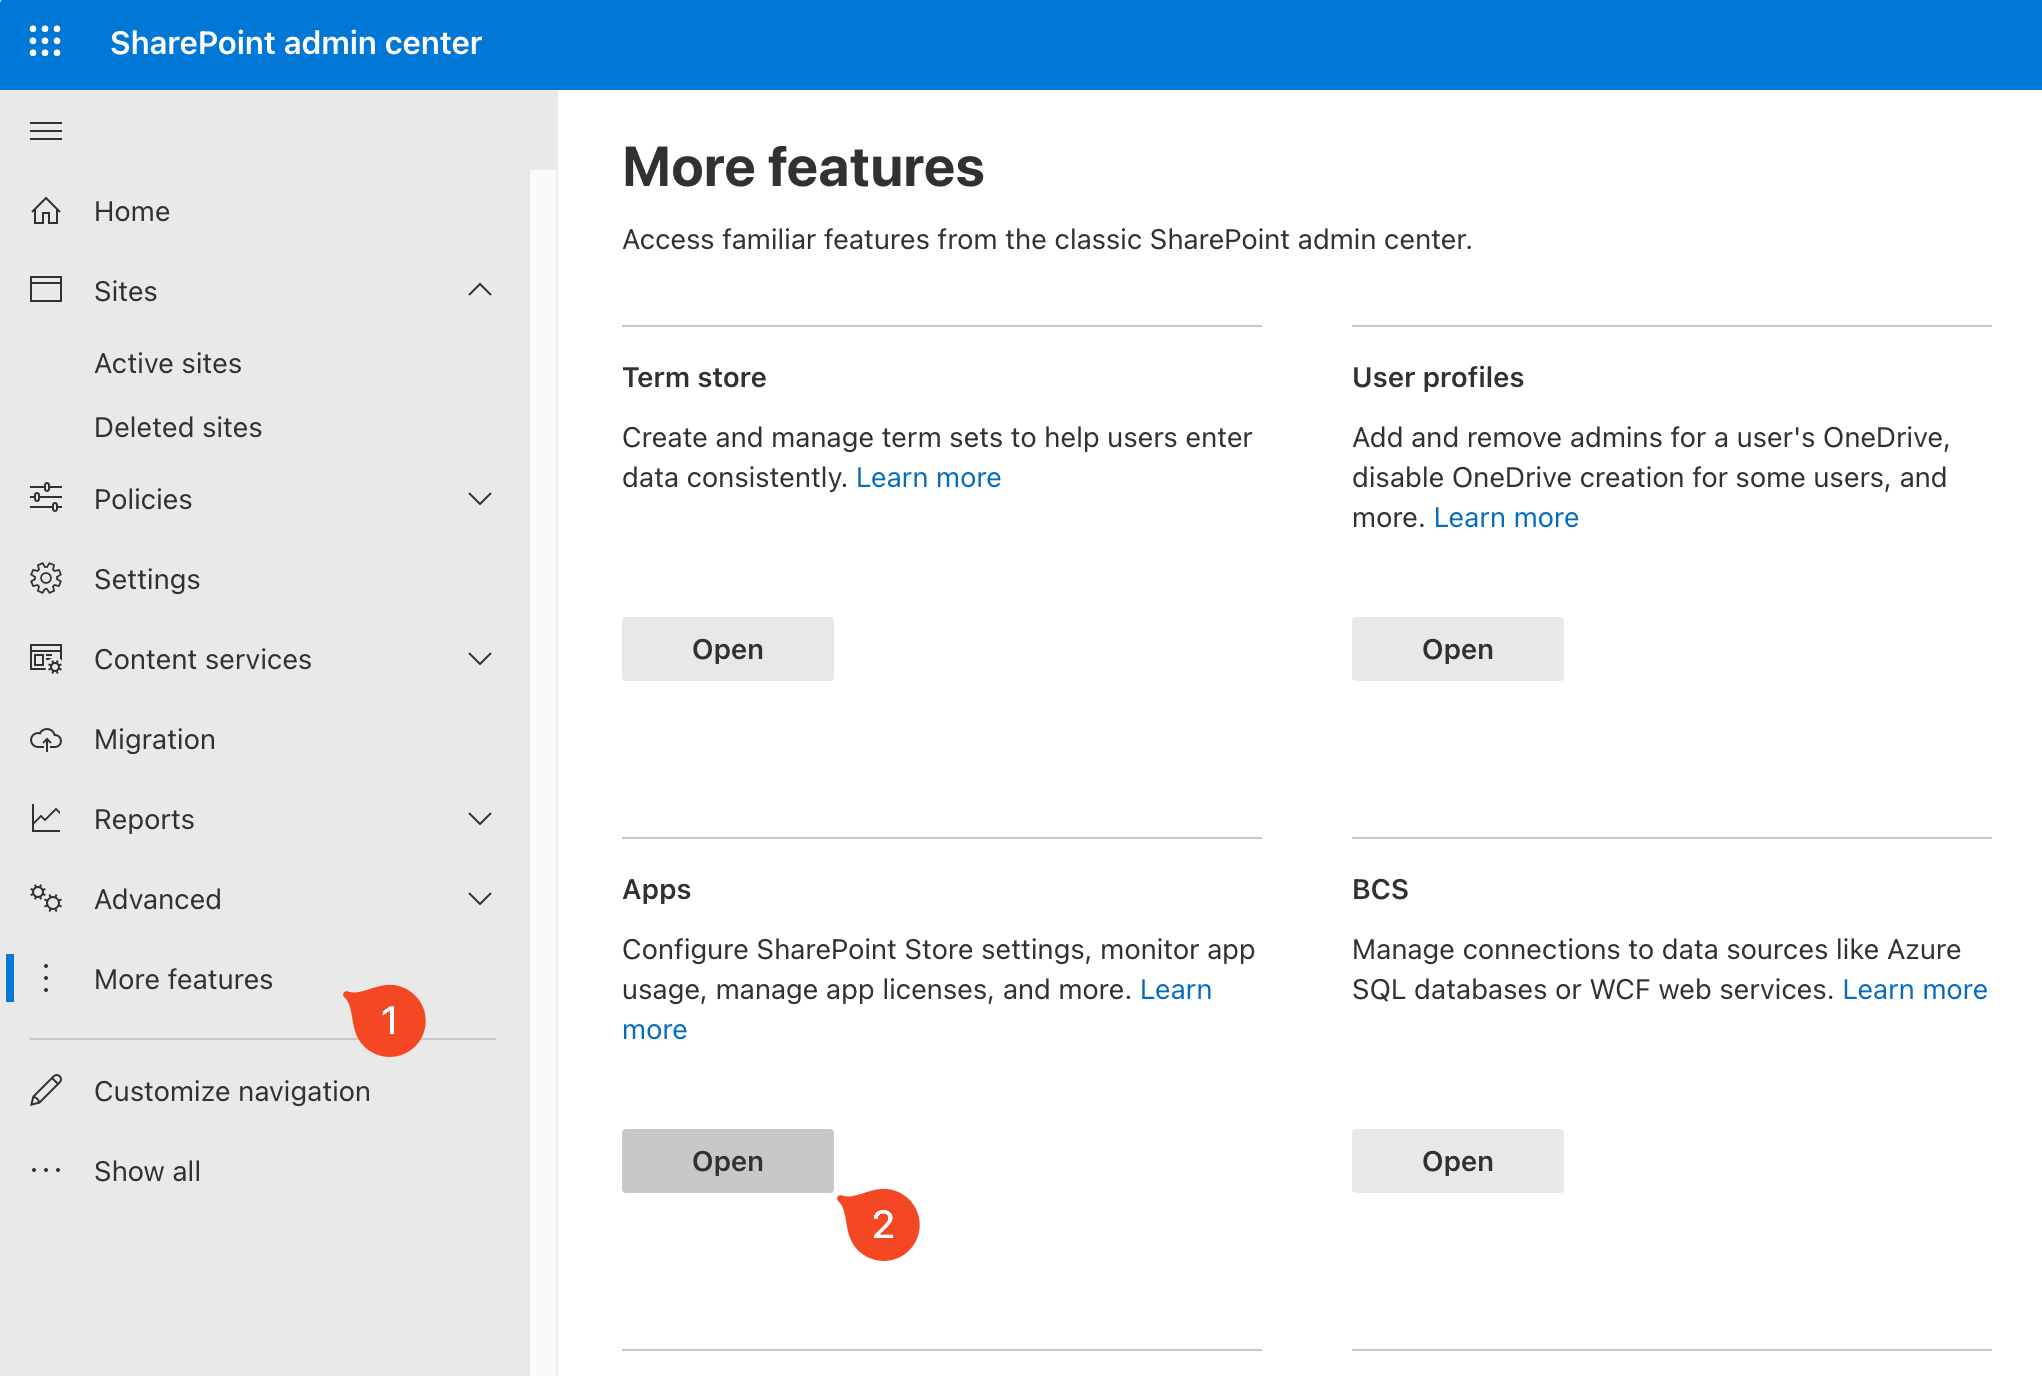Open the Apps feature

click(x=727, y=1161)
